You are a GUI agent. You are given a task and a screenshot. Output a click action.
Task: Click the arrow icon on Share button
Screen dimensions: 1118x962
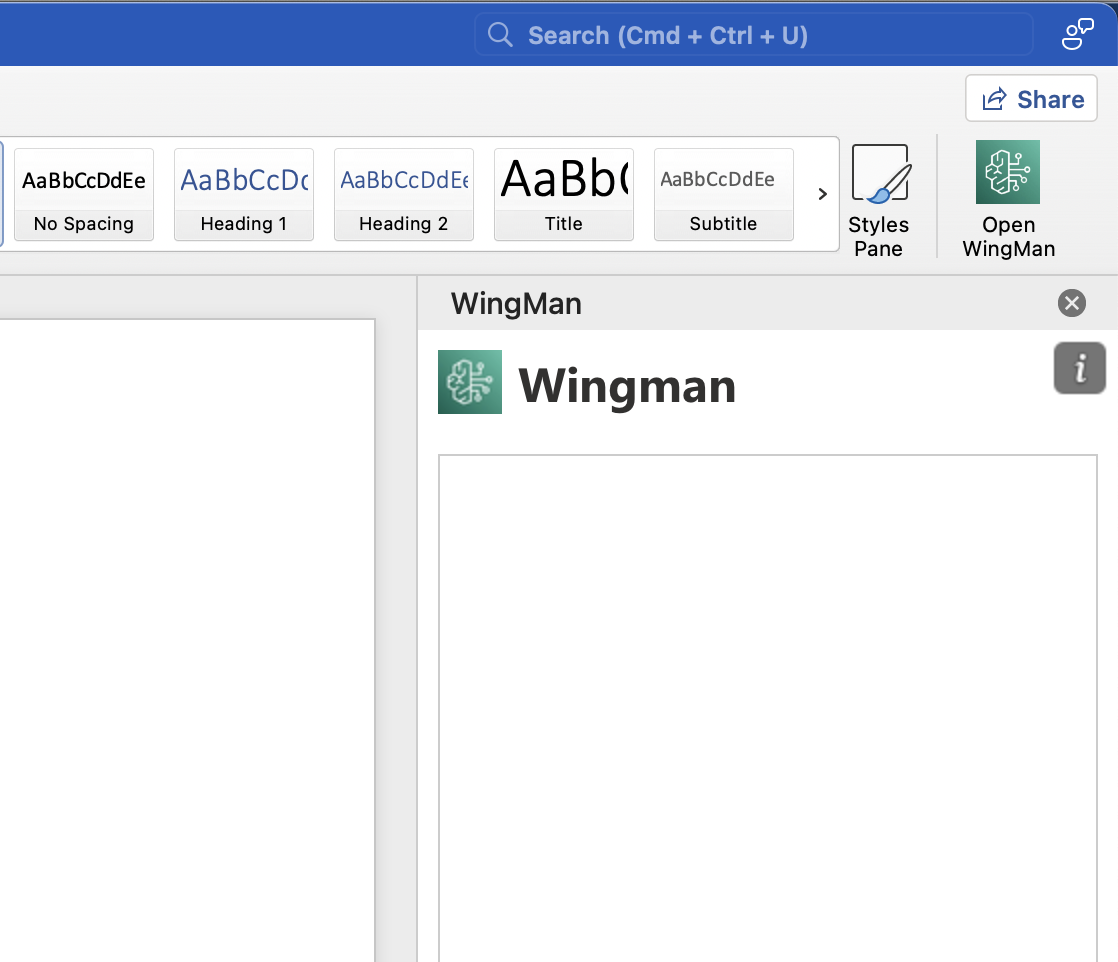994,100
